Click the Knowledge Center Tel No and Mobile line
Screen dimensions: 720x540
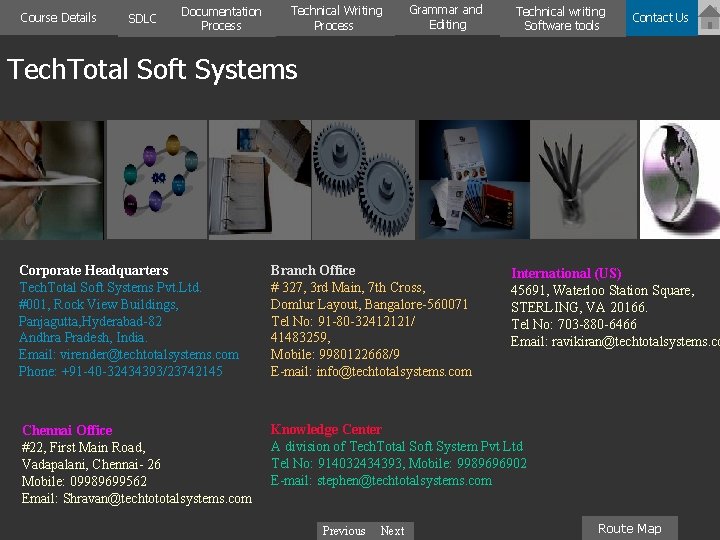399,463
